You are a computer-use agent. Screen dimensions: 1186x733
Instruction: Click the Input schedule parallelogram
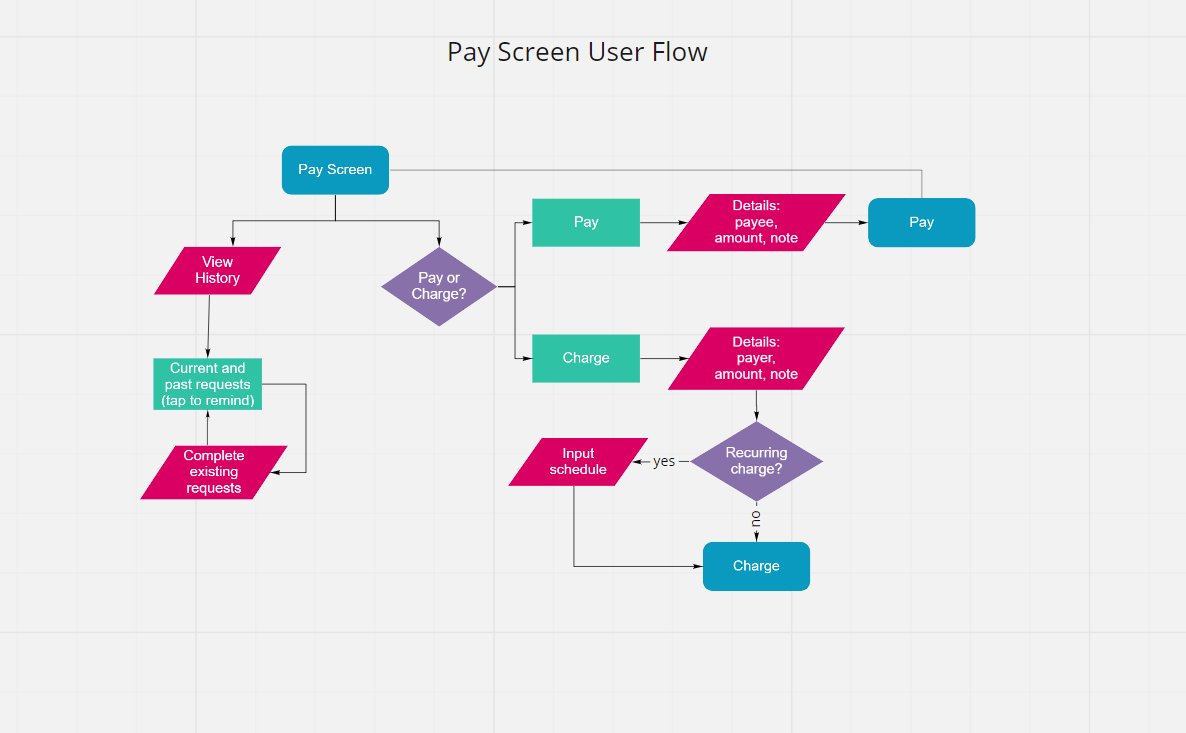(x=578, y=461)
